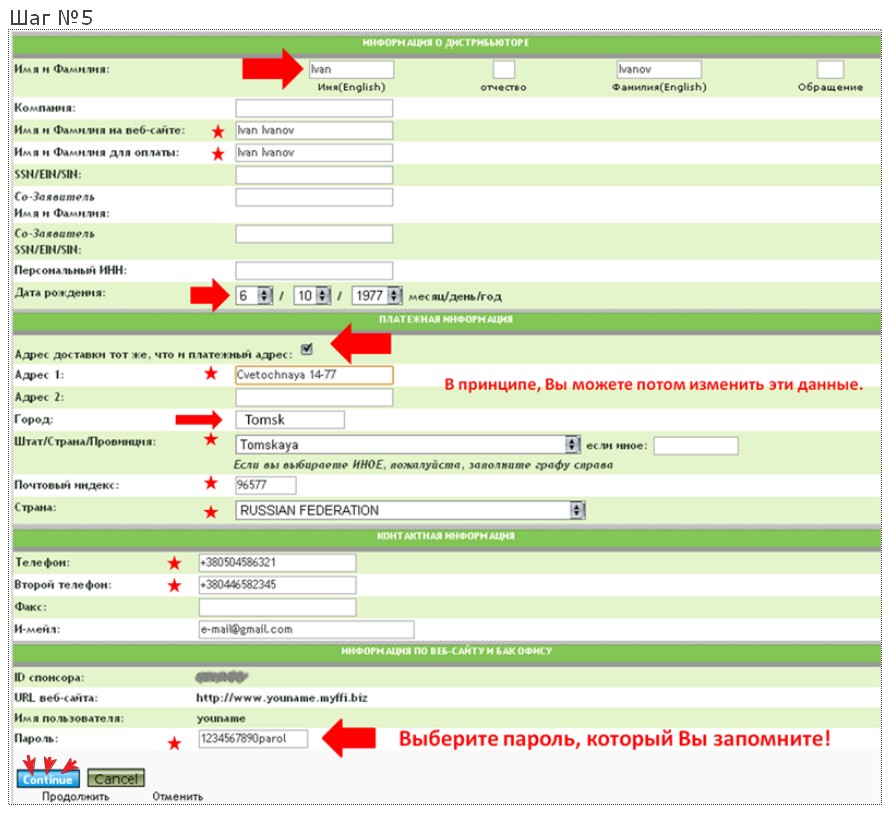Tick the shipping address same as billing checkbox
Image resolution: width=896 pixels, height=817 pixels.
click(x=306, y=350)
